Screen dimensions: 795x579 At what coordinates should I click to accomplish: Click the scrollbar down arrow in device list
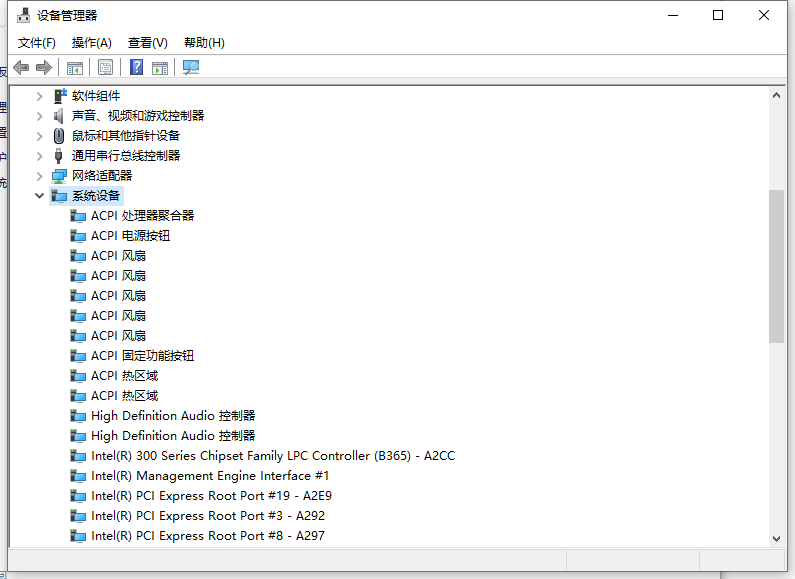776,537
